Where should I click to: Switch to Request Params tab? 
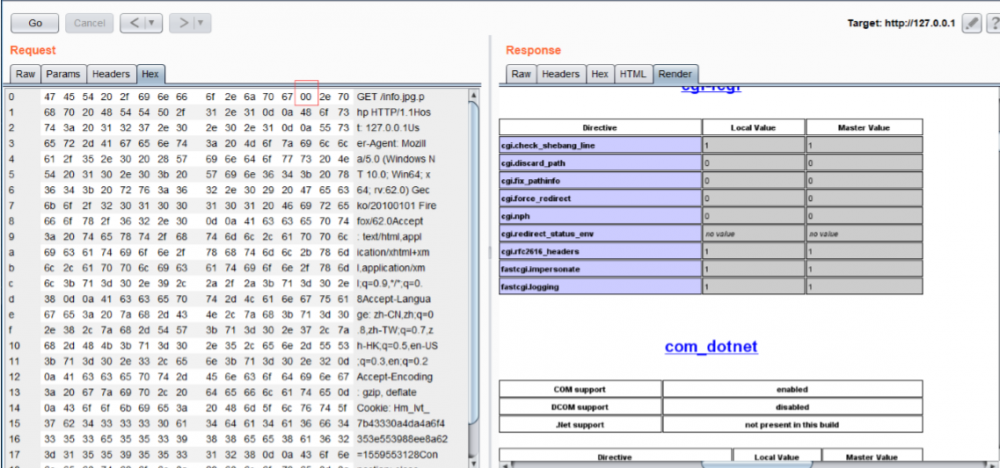pos(63,74)
